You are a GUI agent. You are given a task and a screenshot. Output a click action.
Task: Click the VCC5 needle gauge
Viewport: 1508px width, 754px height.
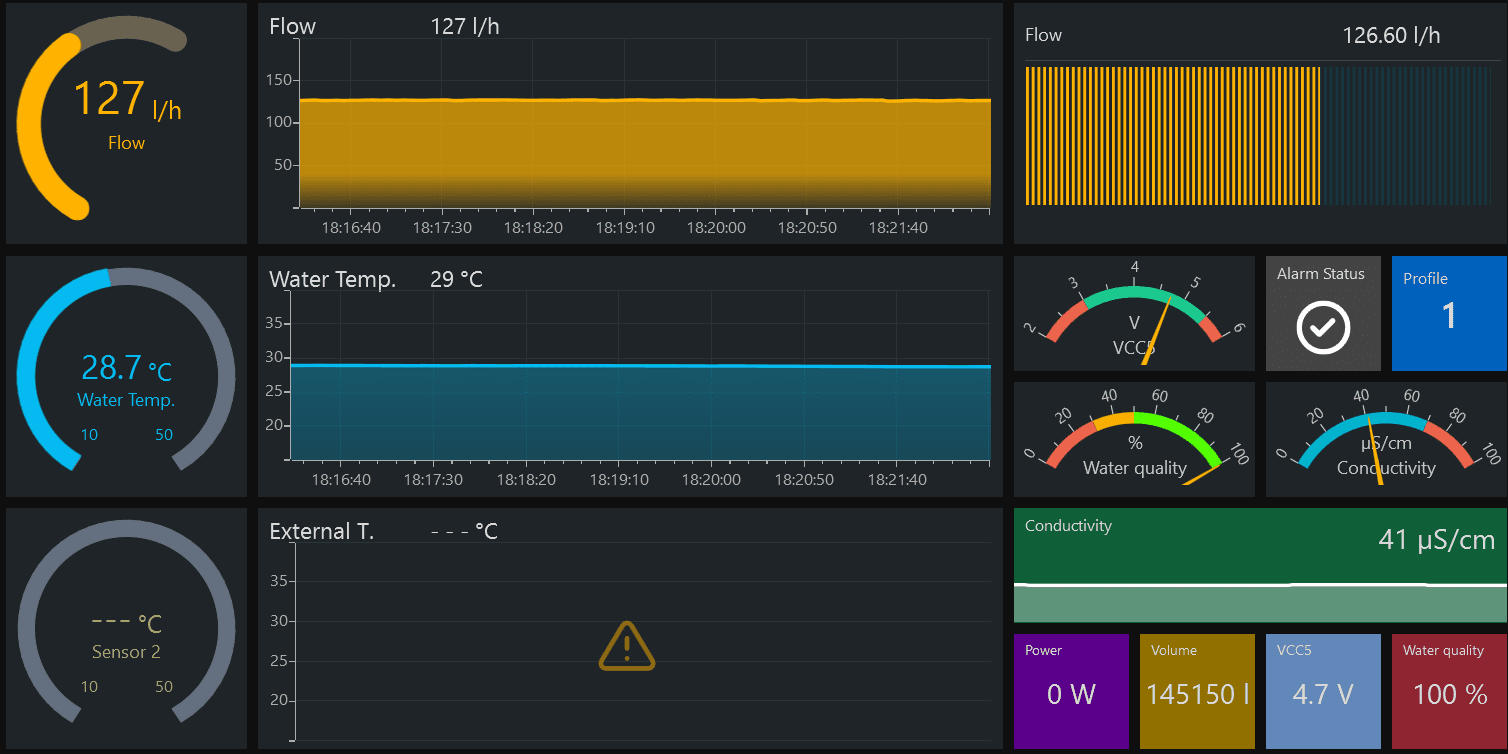[1134, 313]
